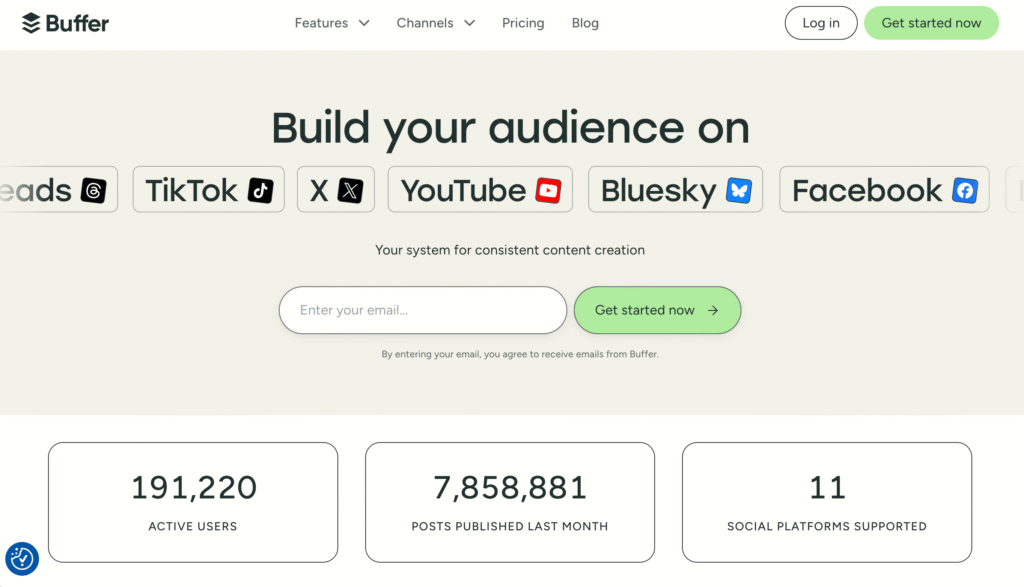The image size is (1024, 587).
Task: Select the YouTube play icon
Action: click(x=548, y=190)
